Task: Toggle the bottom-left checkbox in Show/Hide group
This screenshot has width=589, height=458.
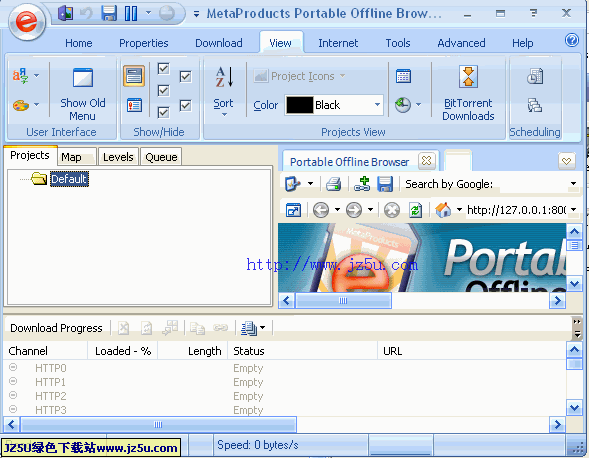Action: [x=163, y=112]
